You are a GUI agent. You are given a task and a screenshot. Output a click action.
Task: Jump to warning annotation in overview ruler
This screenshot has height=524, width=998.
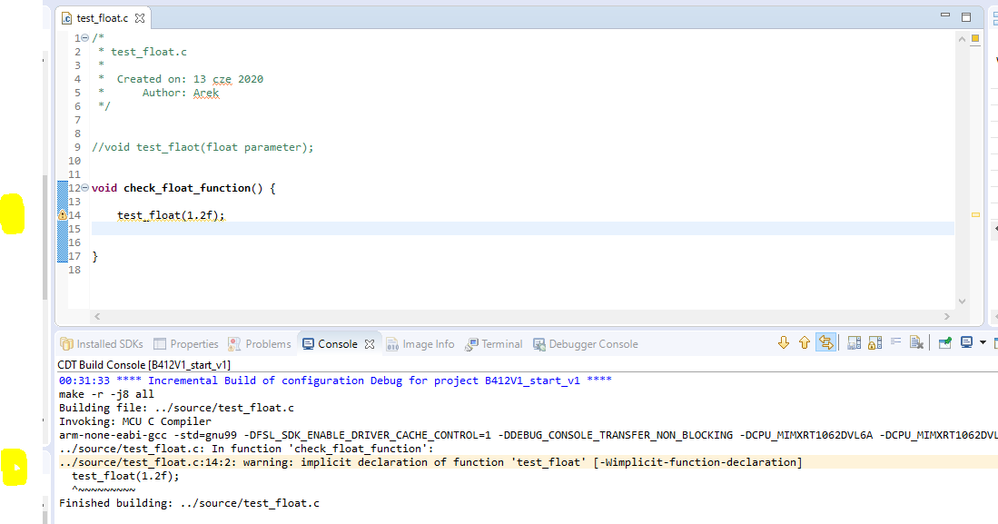pyautogui.click(x=975, y=215)
